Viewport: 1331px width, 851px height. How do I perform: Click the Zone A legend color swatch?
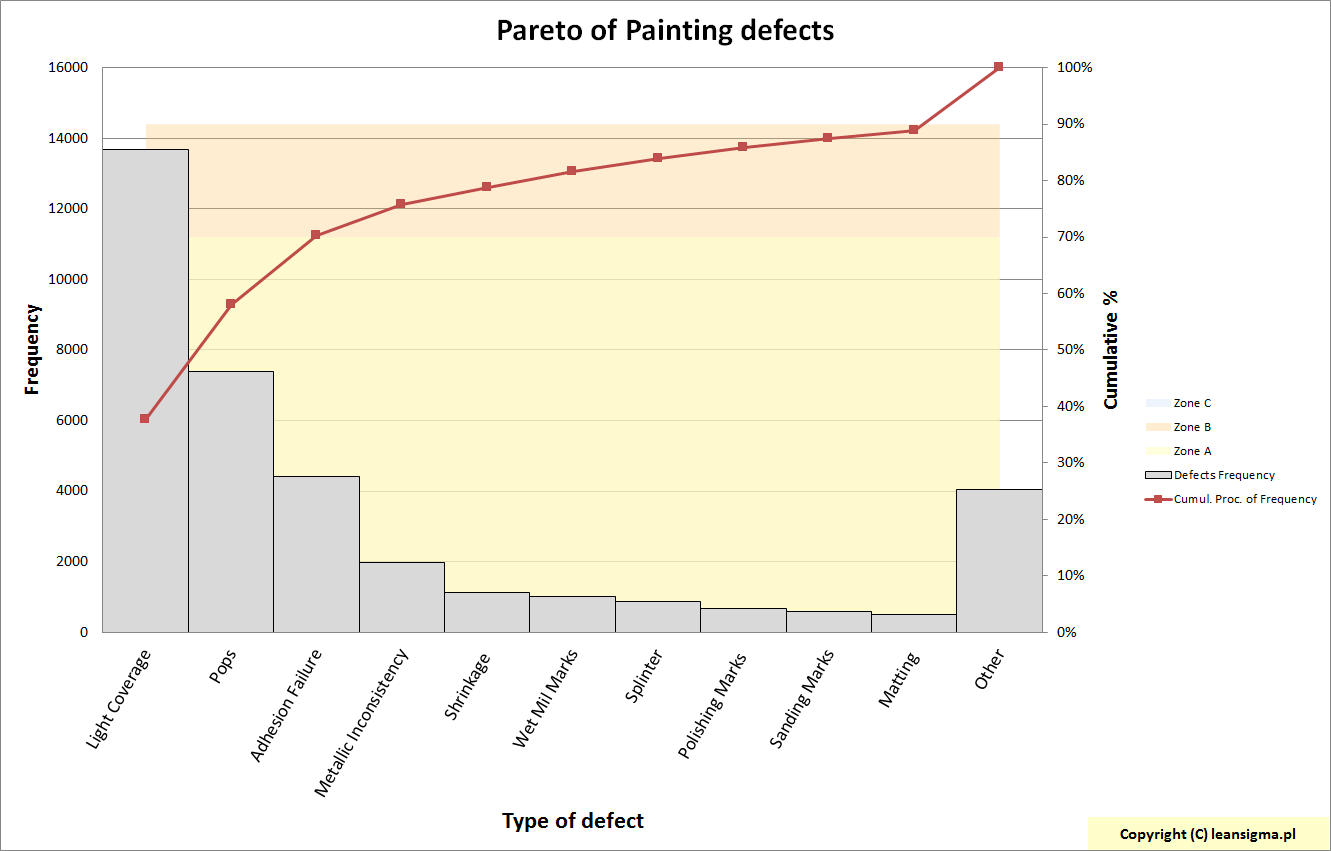tap(1156, 451)
